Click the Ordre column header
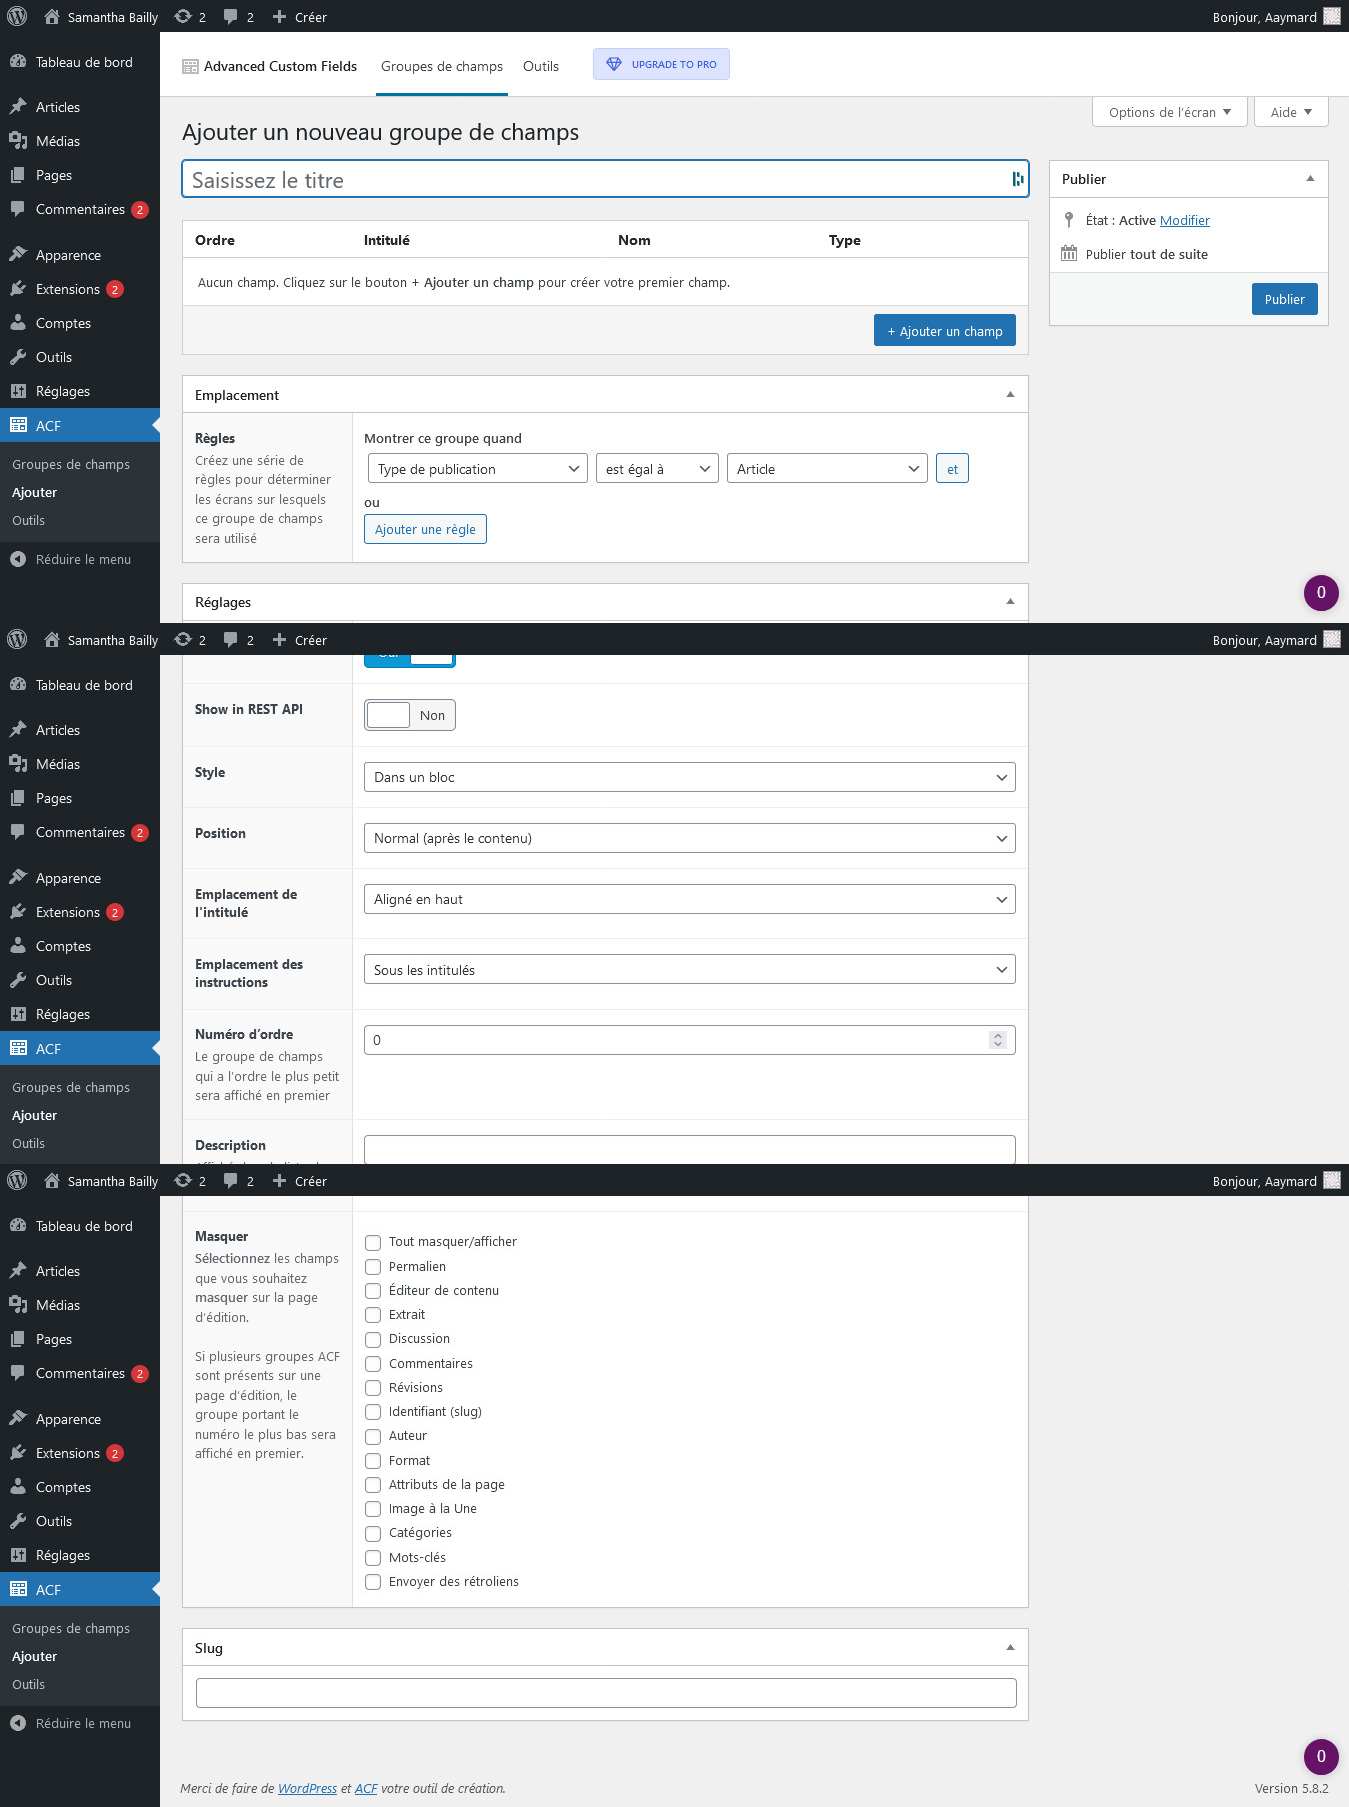The width and height of the screenshot is (1349, 1807). [x=215, y=240]
